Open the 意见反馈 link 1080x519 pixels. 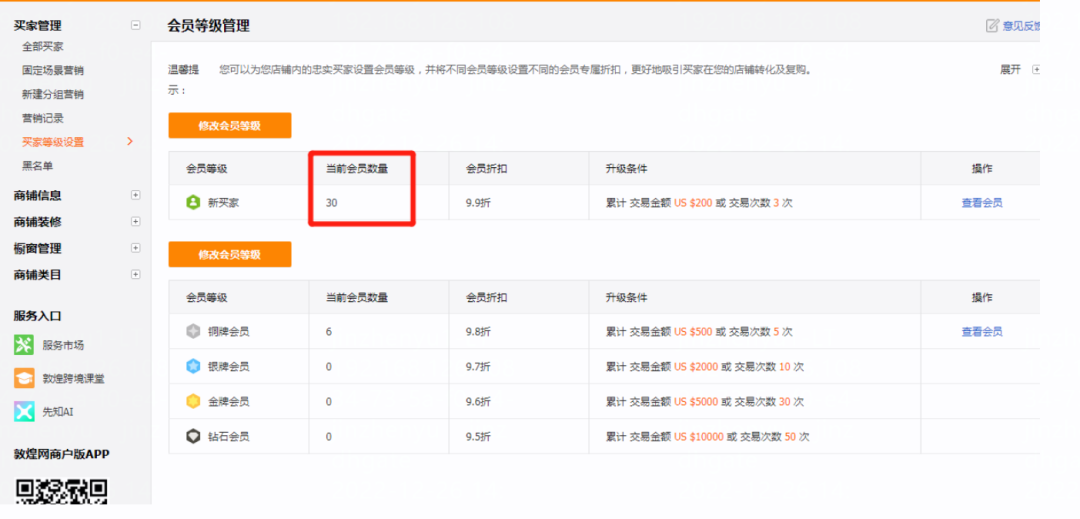click(1021, 26)
